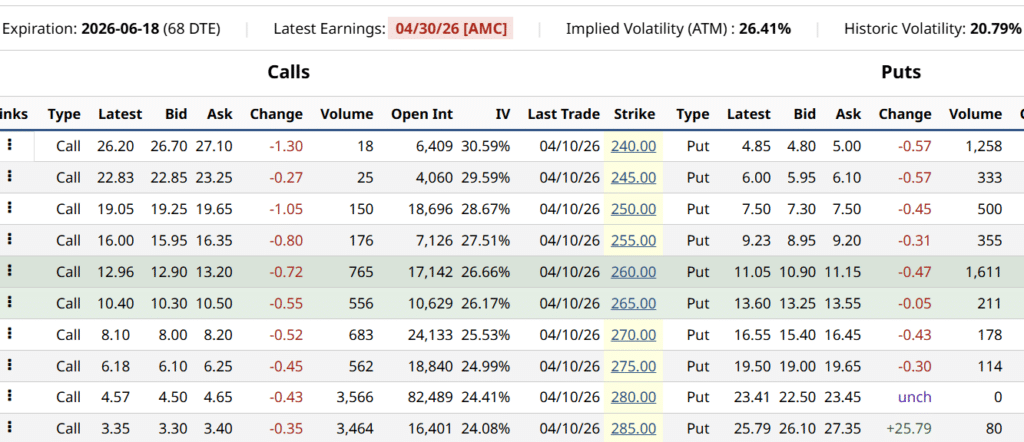Click the puts Change column header
The width and height of the screenshot is (1024, 442).
[905, 114]
